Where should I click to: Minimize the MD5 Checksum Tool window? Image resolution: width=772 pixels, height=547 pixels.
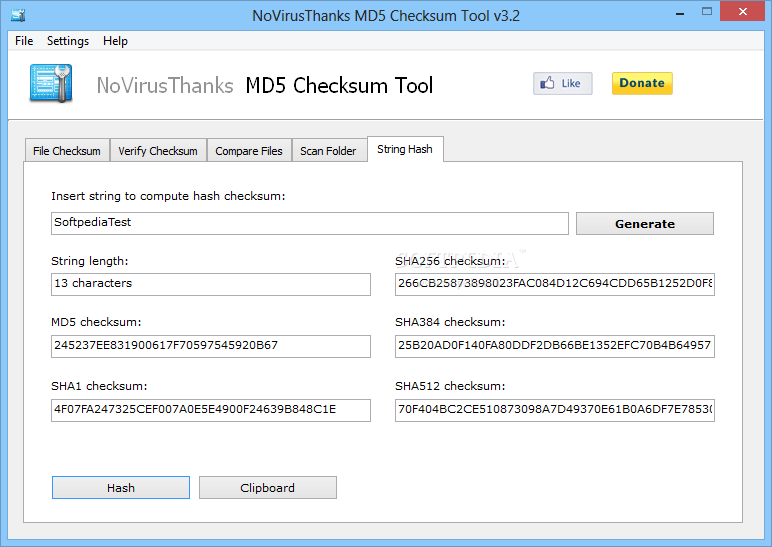[x=680, y=13]
